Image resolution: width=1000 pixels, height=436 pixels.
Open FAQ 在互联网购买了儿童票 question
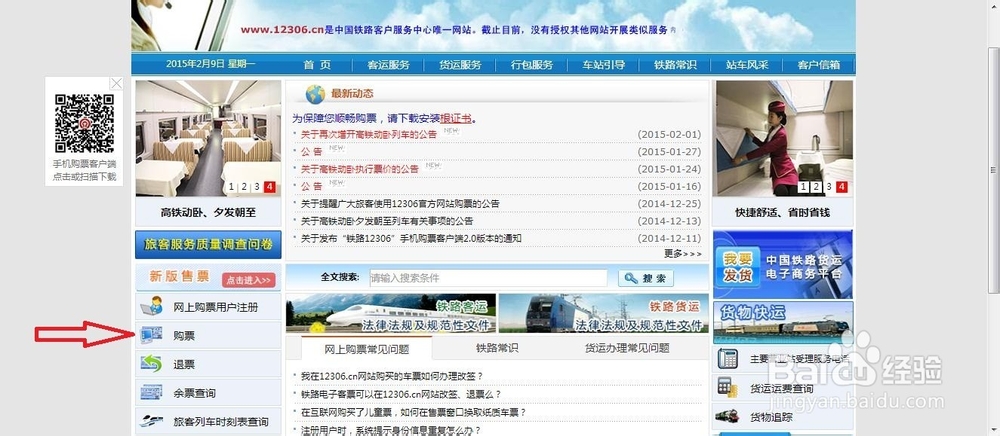[x=413, y=412]
